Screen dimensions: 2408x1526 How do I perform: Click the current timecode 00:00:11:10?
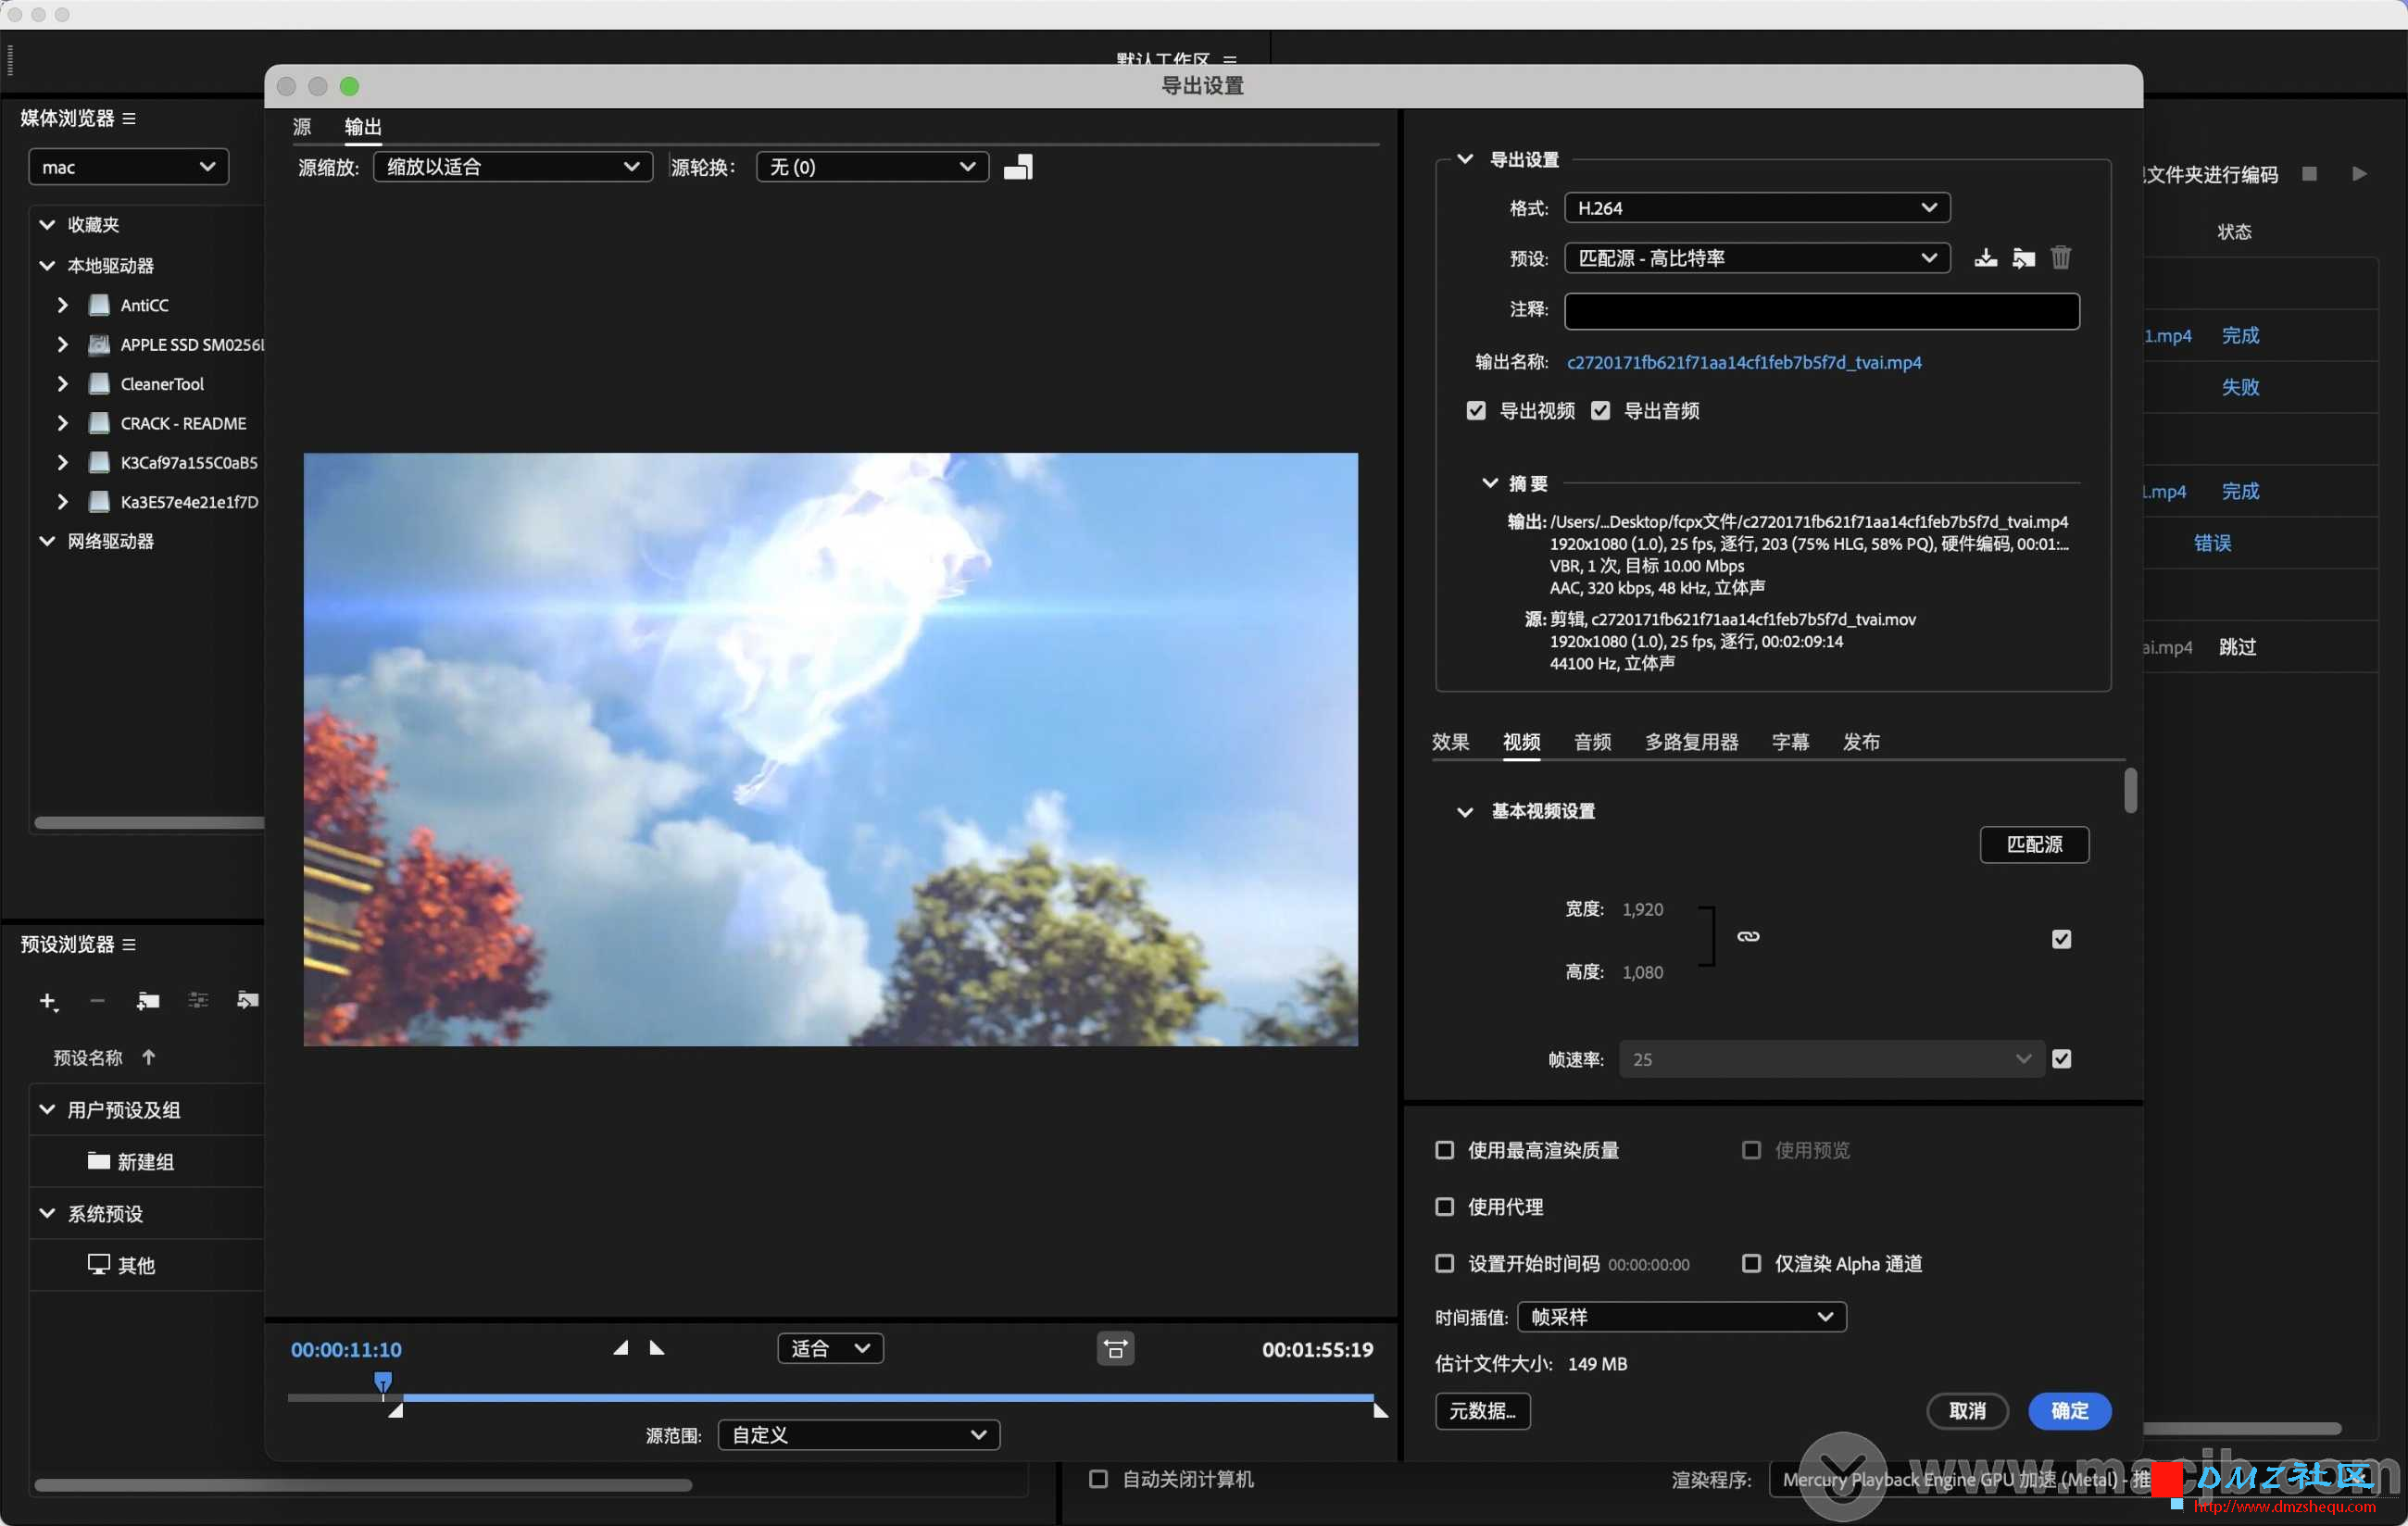click(346, 1350)
